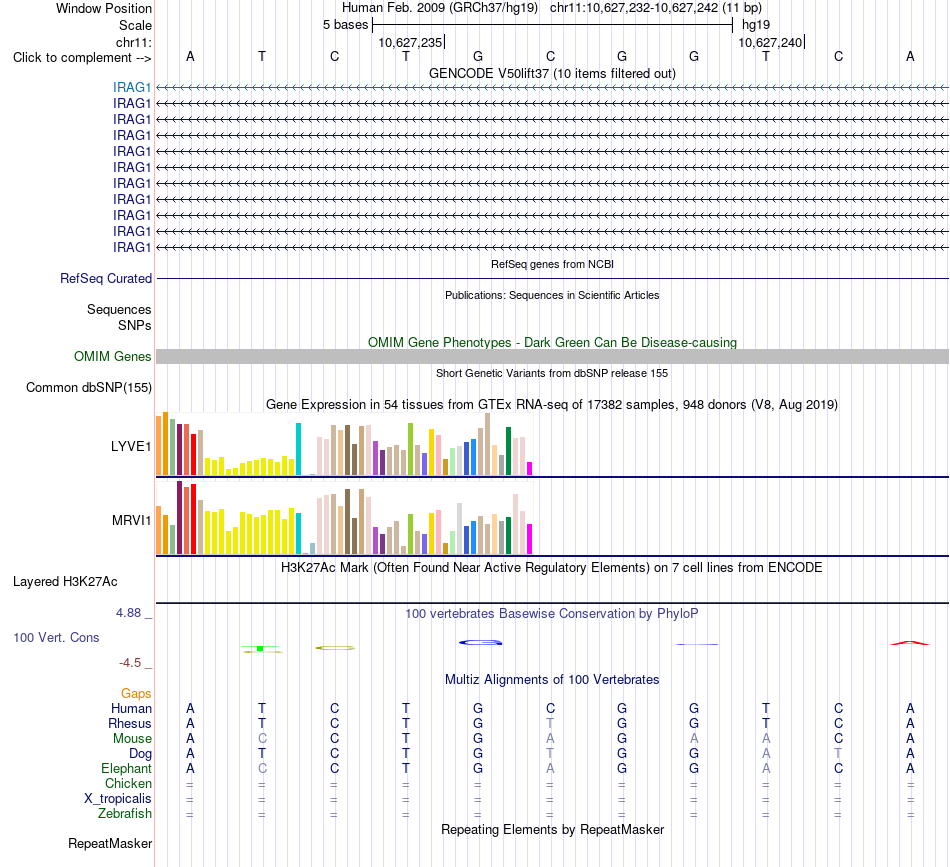Click the faded A in Dog row
This screenshot has height=867, width=950.
[x=766, y=754]
